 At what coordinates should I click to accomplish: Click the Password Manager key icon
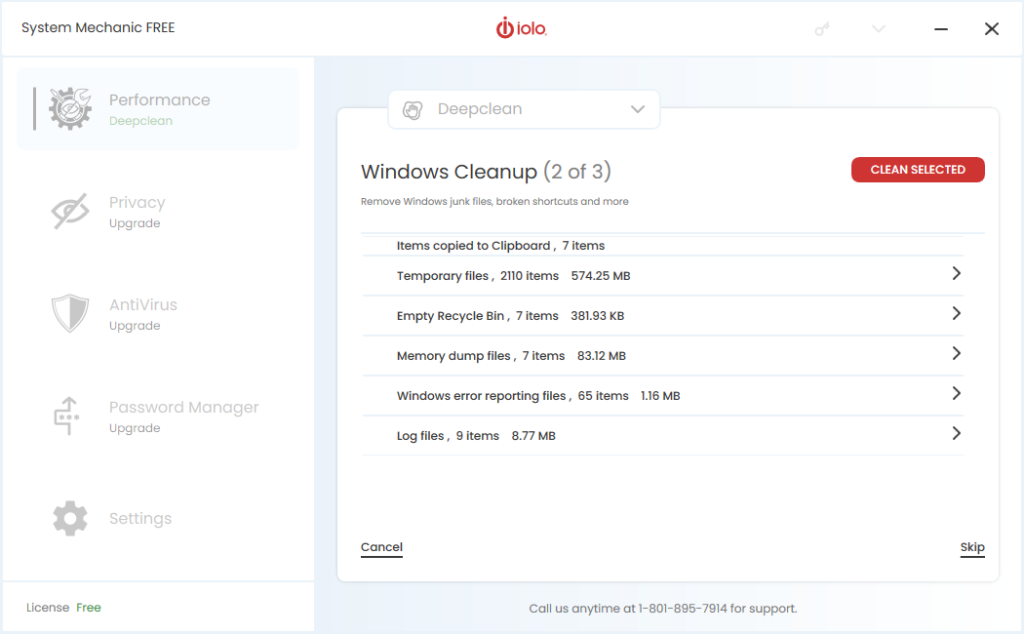[70, 415]
